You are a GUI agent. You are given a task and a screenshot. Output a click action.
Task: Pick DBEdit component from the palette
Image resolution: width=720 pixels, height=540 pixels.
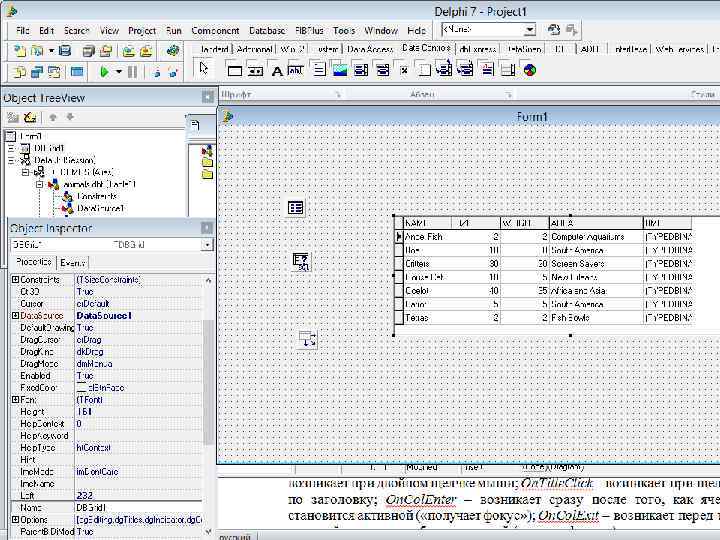click(x=295, y=70)
